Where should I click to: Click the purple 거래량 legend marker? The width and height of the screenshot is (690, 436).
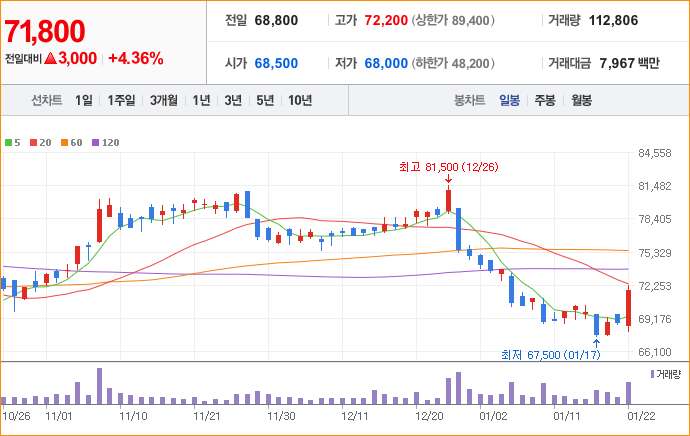pyautogui.click(x=652, y=374)
